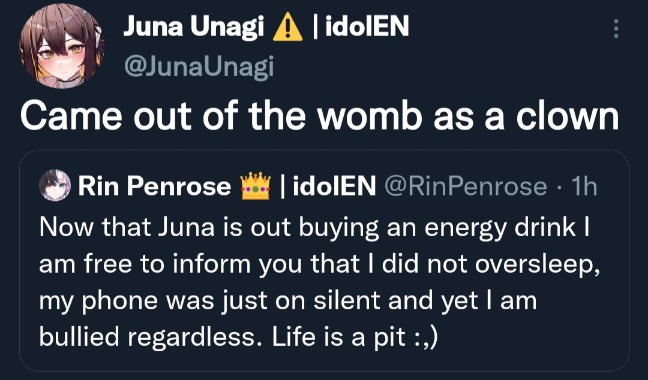The width and height of the screenshot is (648, 380).
Task: Open Juna Unagi's profile avatar
Action: pos(62,45)
